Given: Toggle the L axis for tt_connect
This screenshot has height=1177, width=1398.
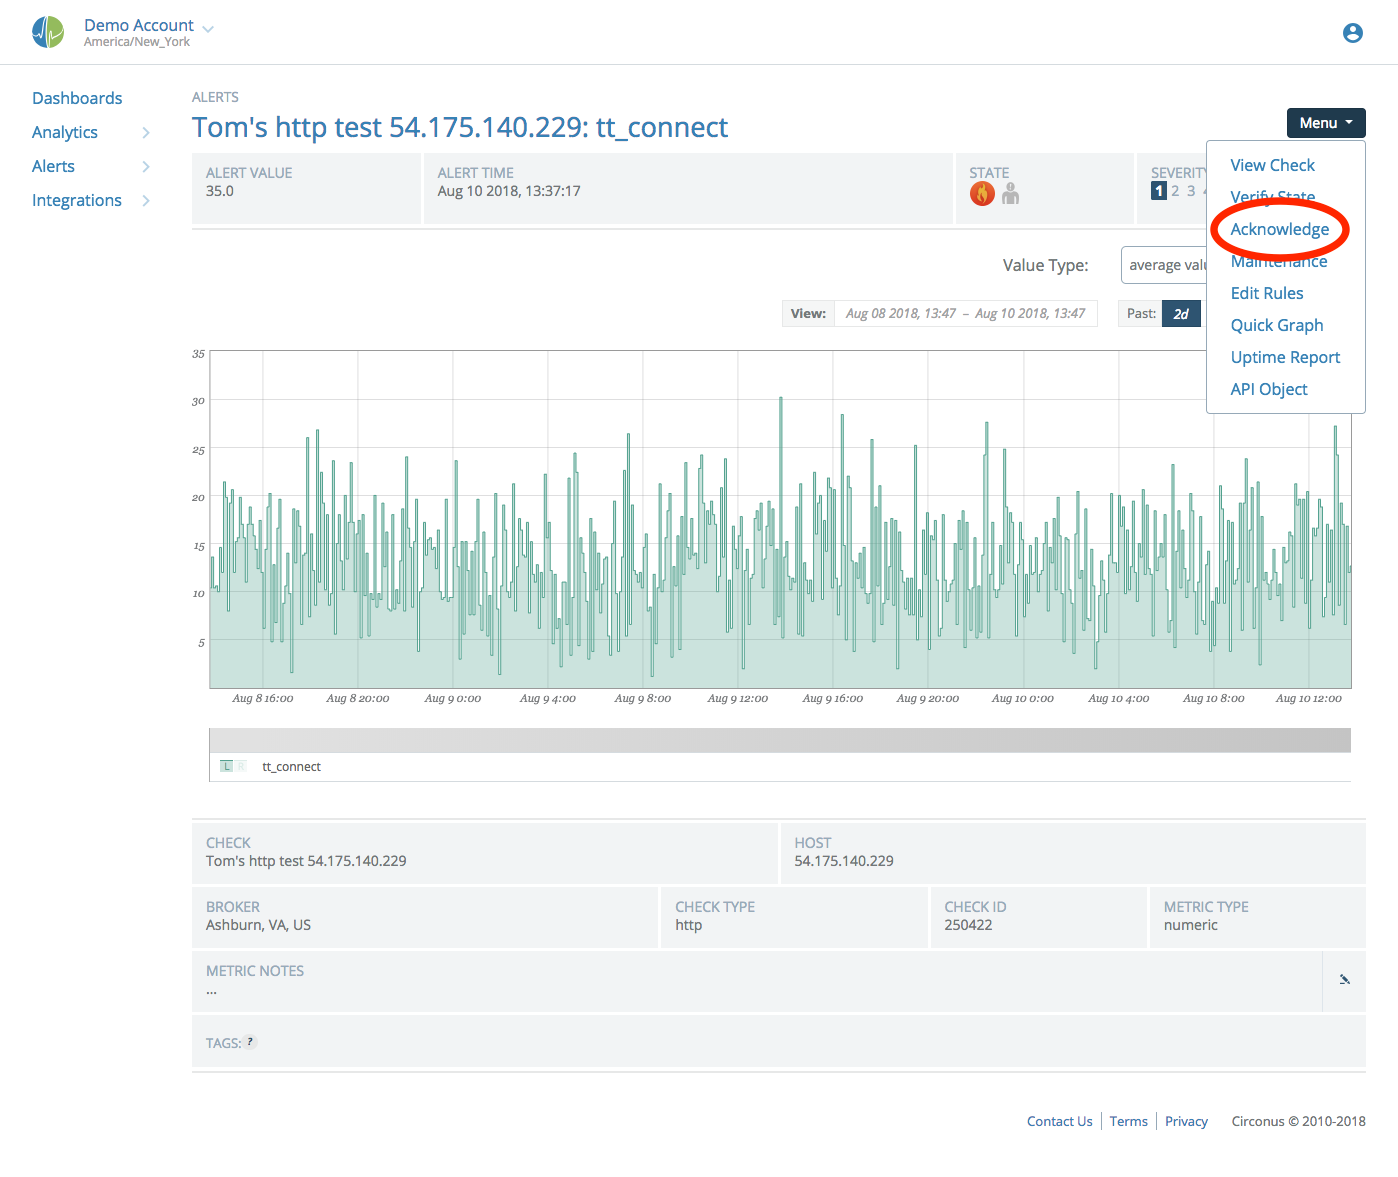Looking at the screenshot, I should coord(227,766).
